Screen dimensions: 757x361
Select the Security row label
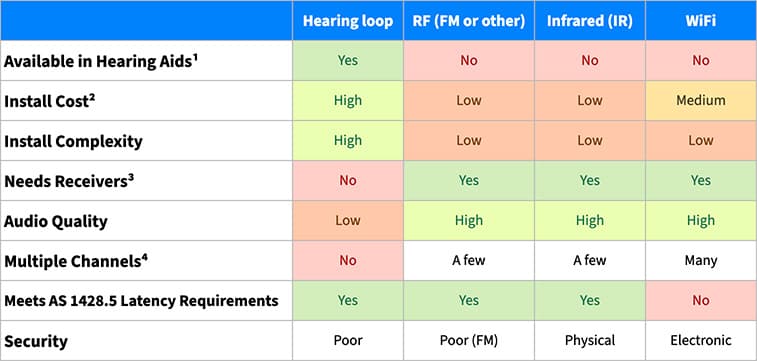[x=36, y=341]
